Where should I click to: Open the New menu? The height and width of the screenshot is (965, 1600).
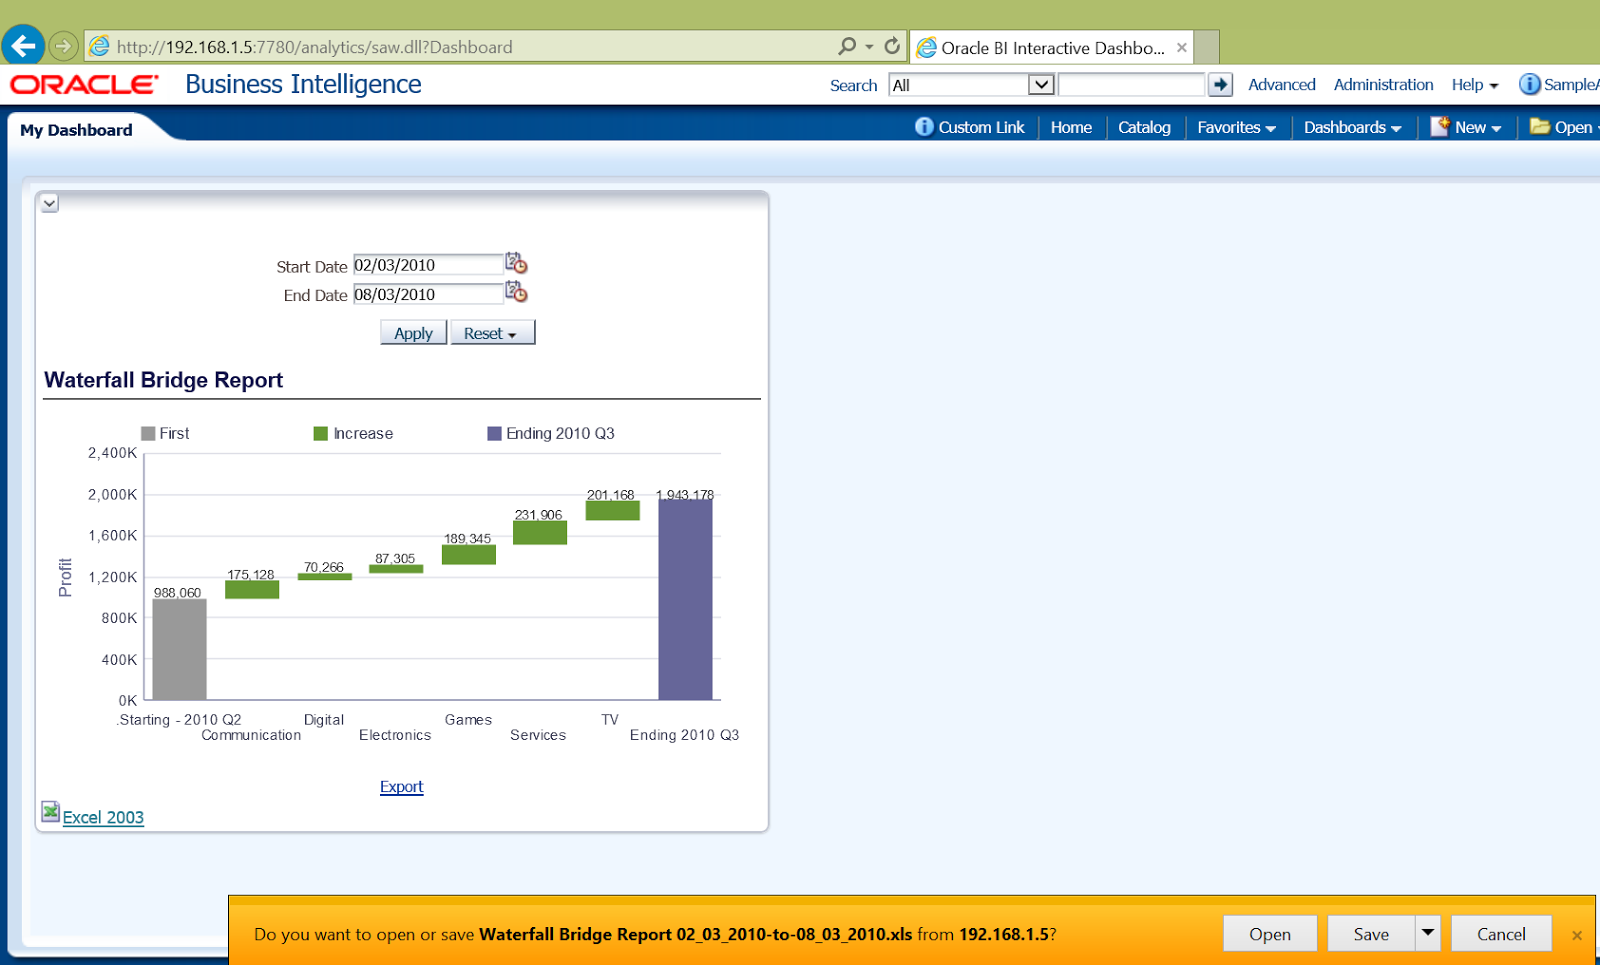click(x=1478, y=127)
